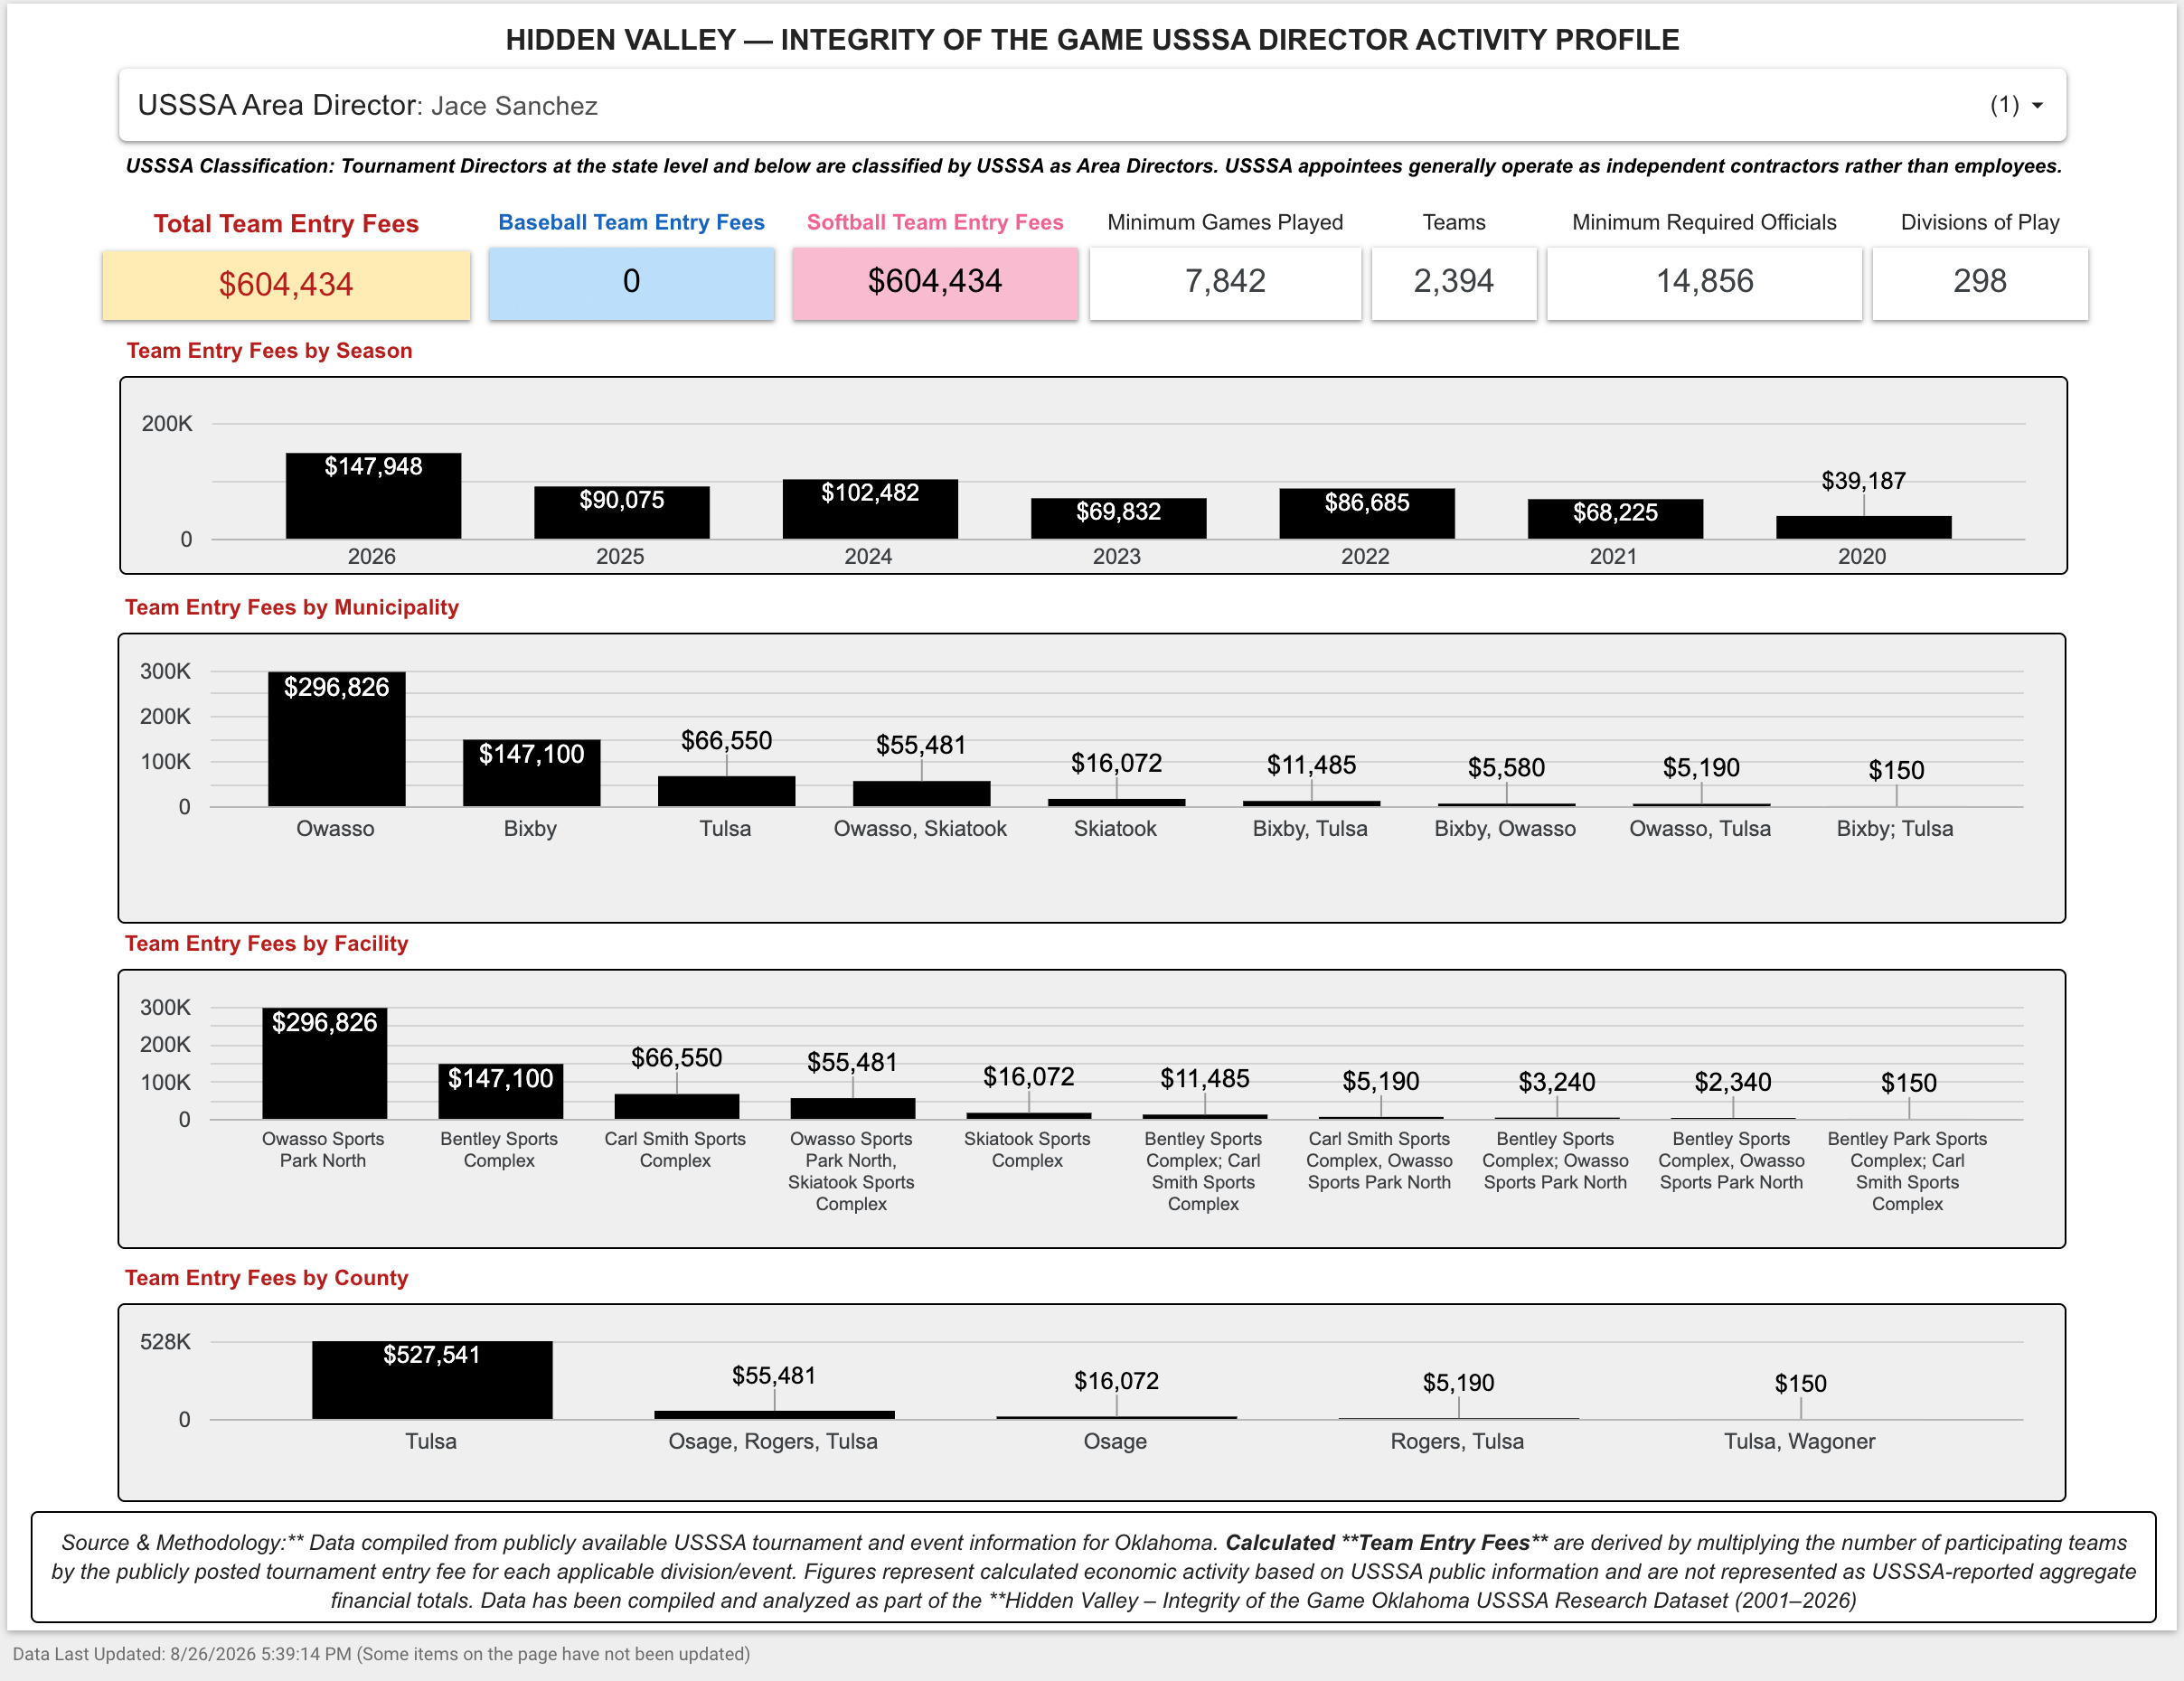The height and width of the screenshot is (1681, 2184).
Task: Click the Minimum Required Officials value 14,856
Action: click(1704, 282)
